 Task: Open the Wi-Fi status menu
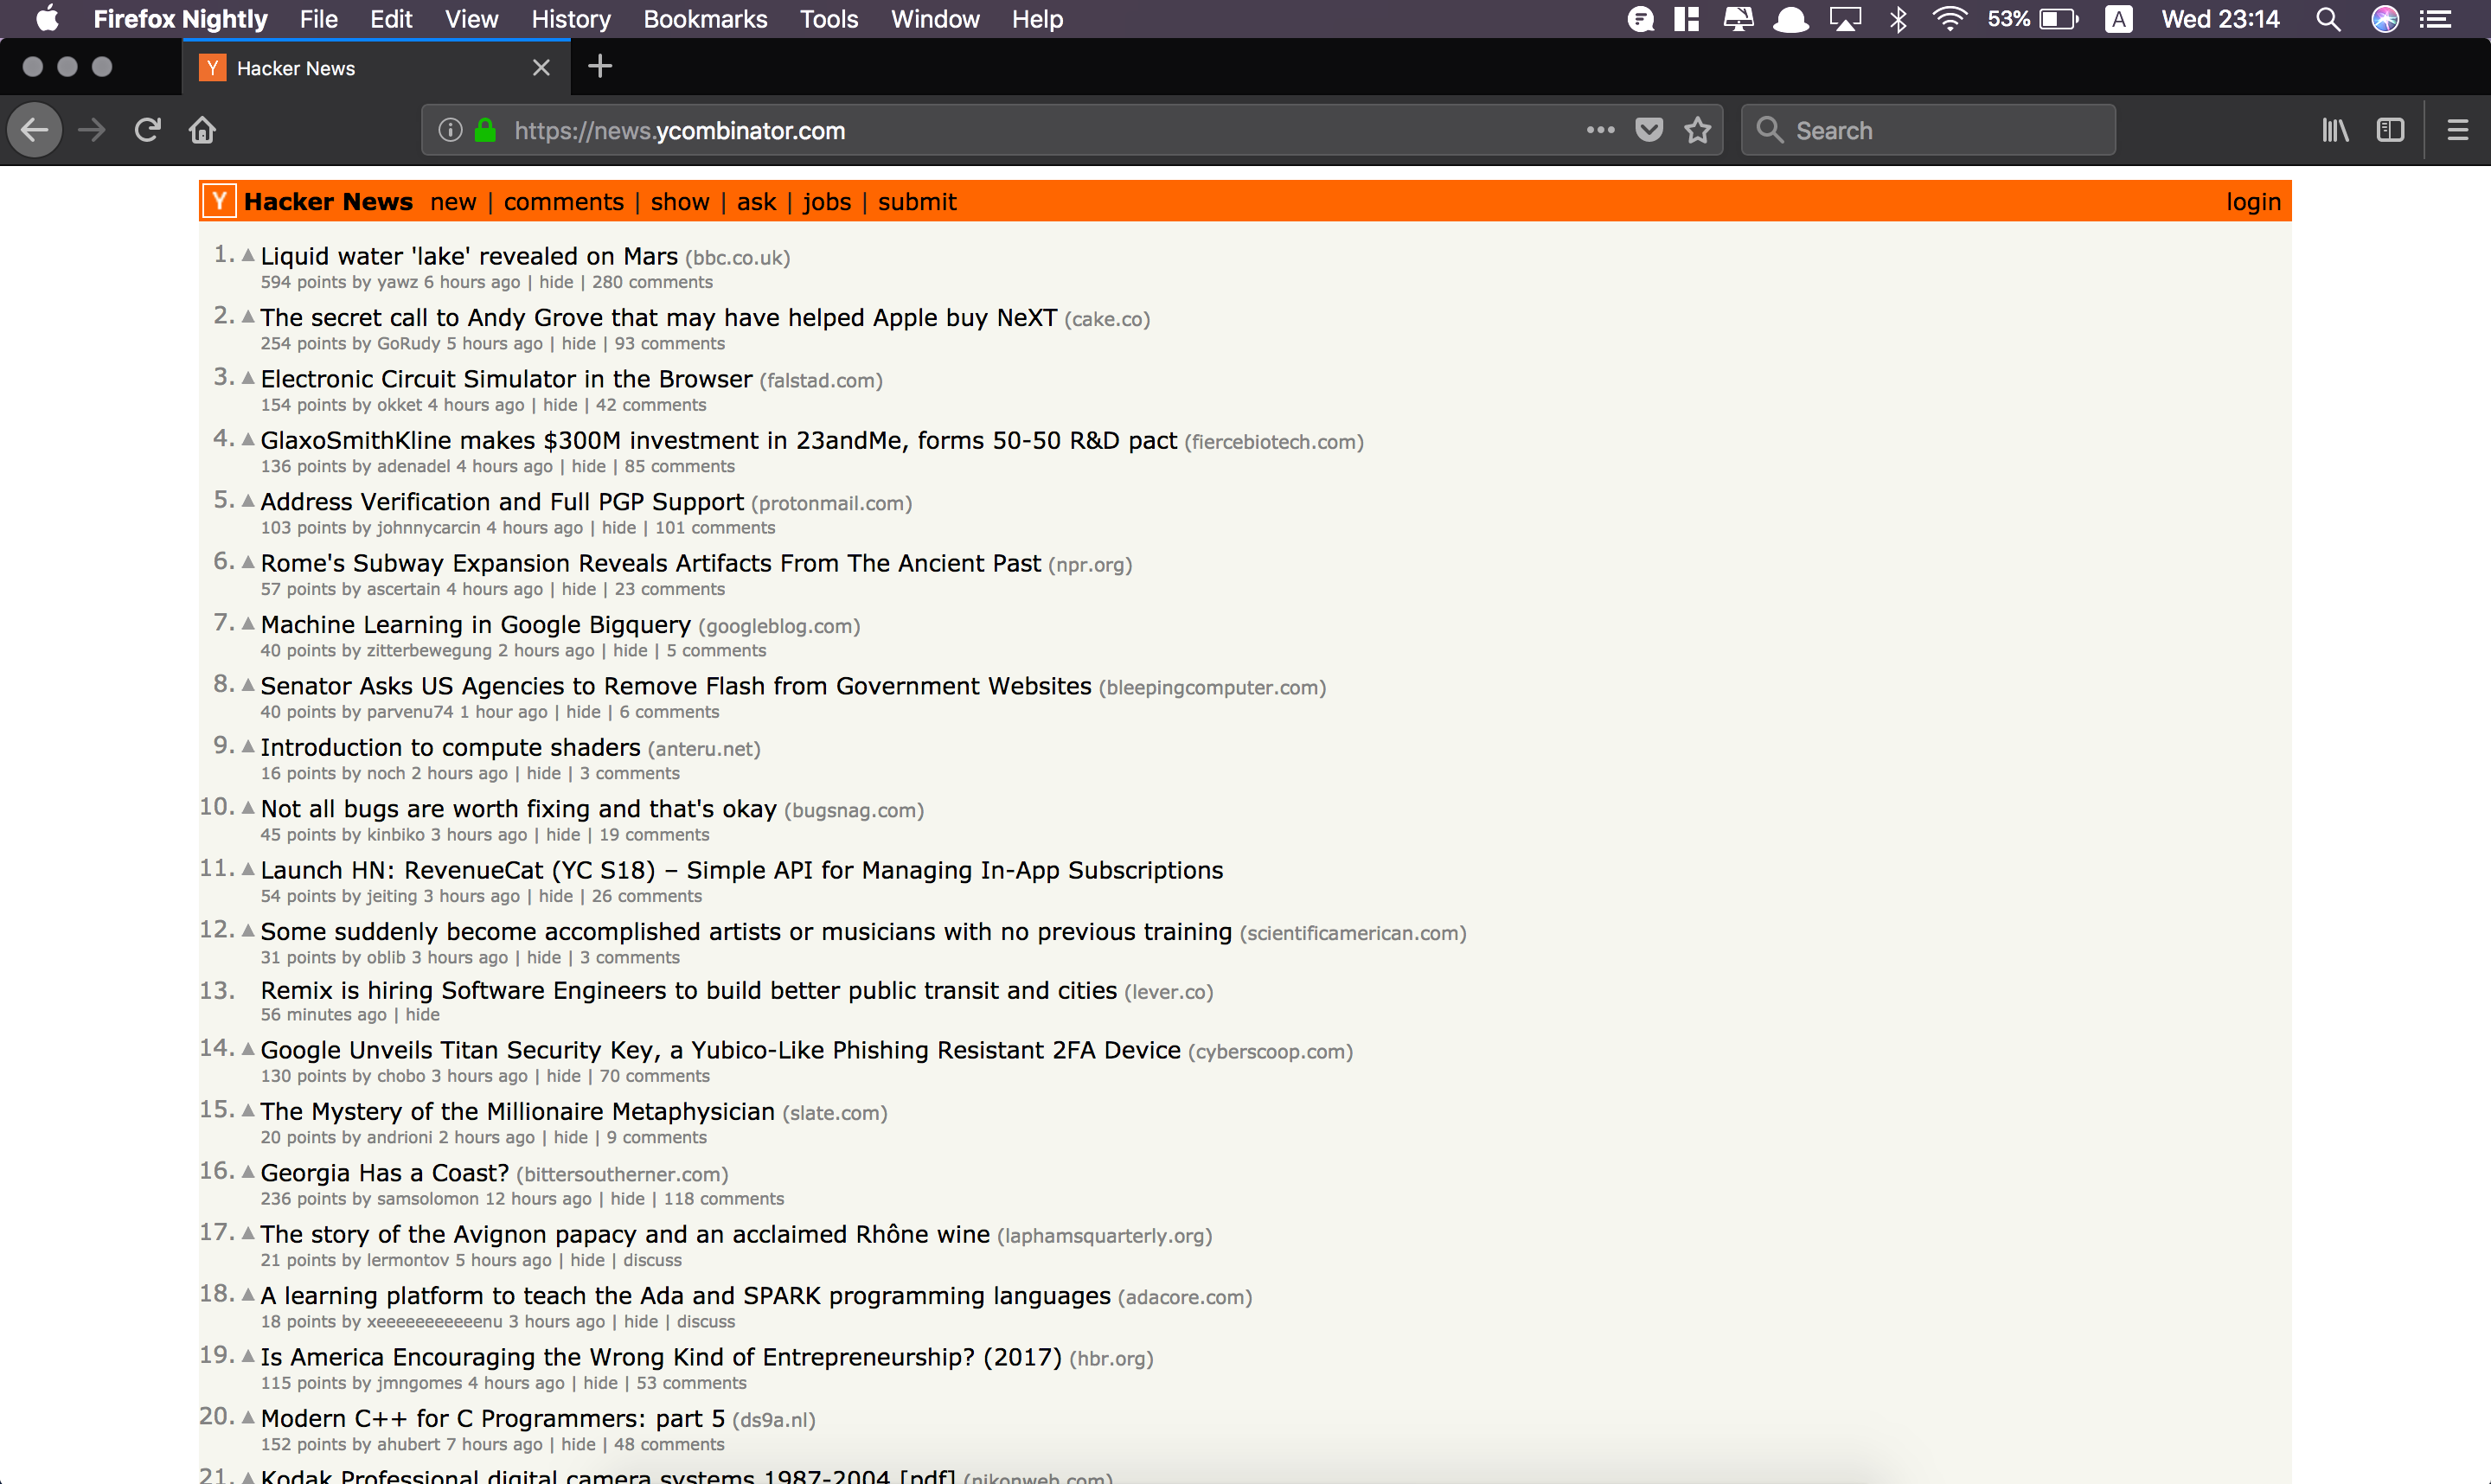(1949, 19)
